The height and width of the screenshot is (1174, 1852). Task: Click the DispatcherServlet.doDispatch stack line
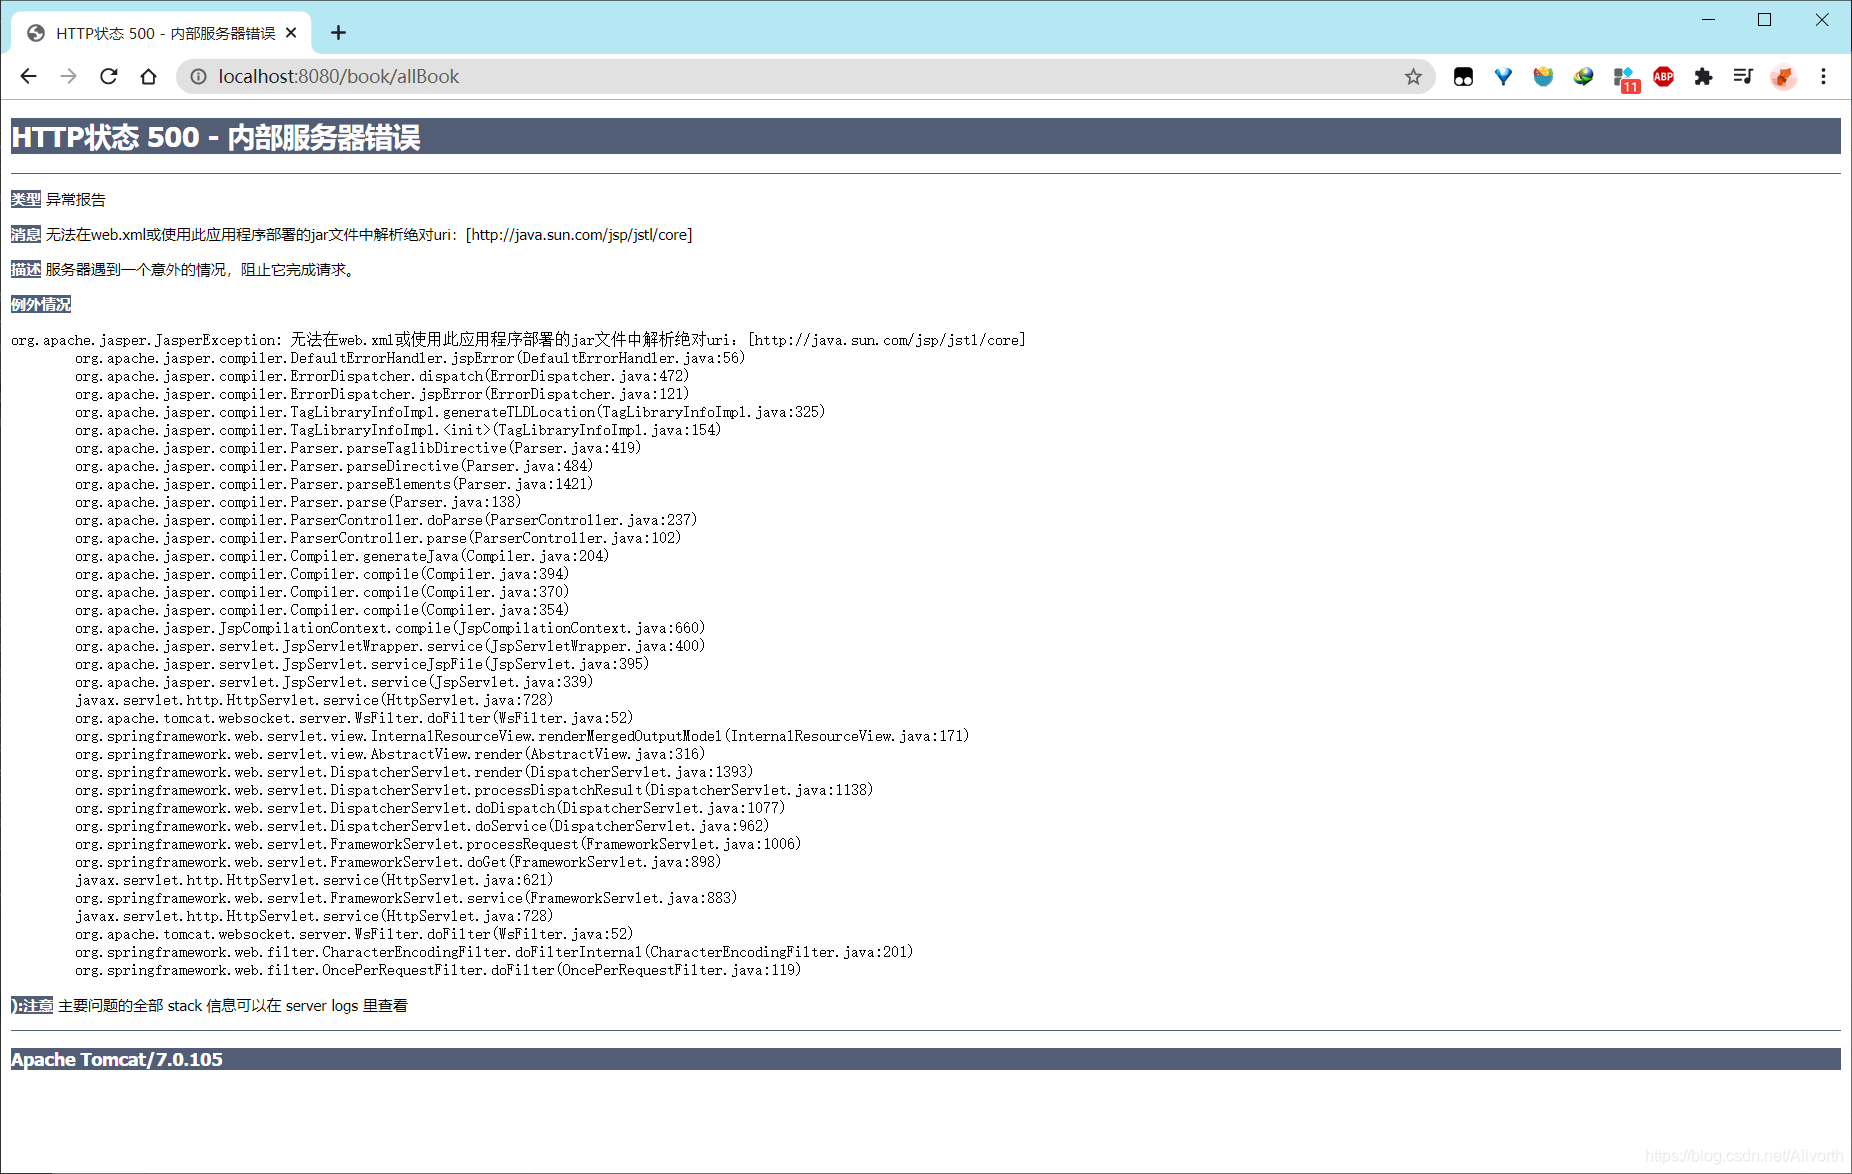(430, 808)
